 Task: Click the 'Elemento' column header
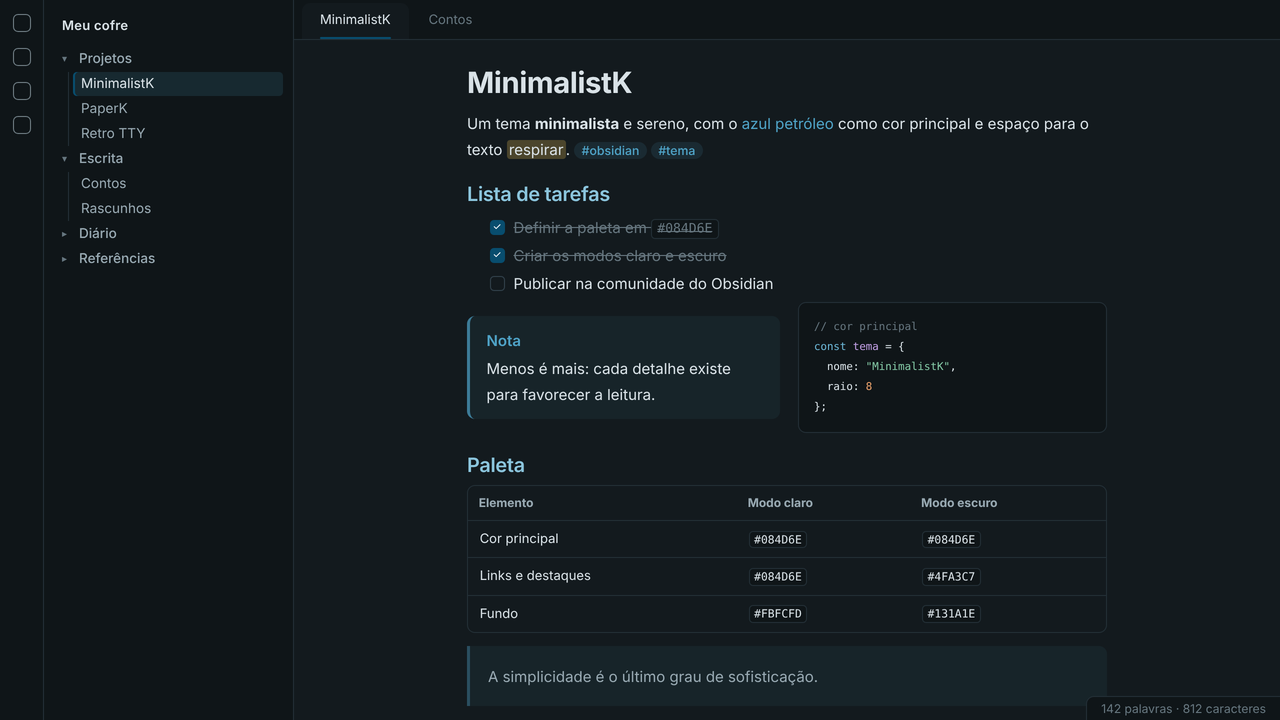pos(506,503)
